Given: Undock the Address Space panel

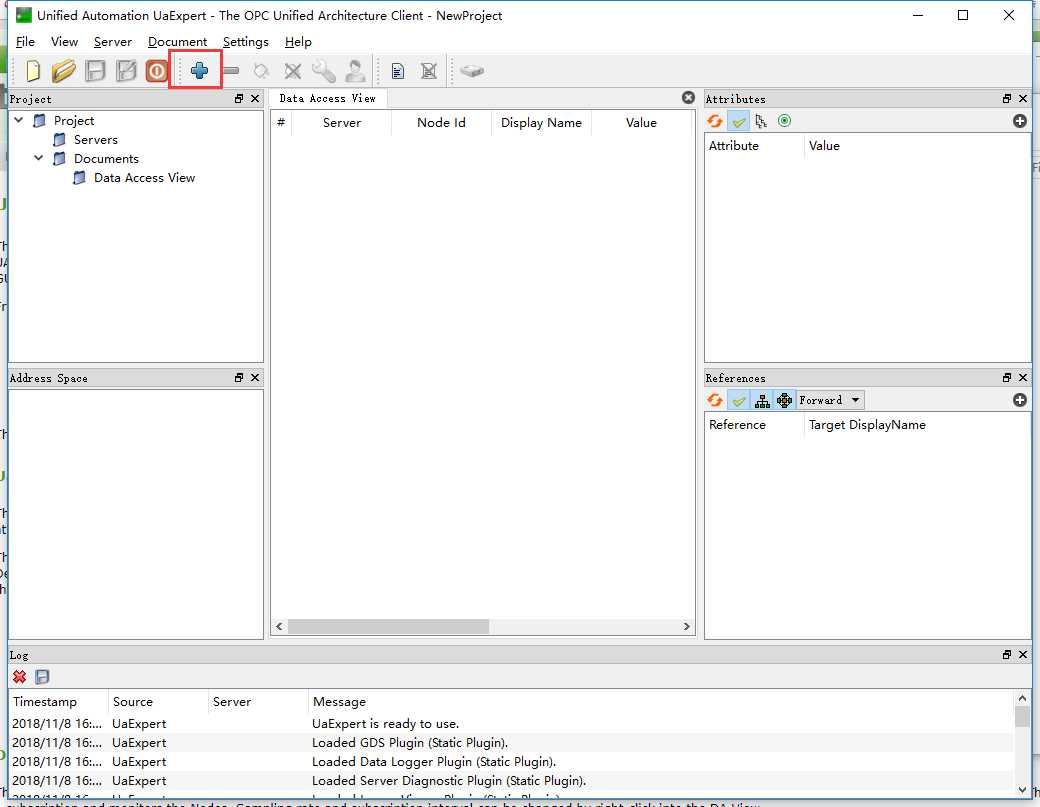Looking at the screenshot, I should [239, 377].
